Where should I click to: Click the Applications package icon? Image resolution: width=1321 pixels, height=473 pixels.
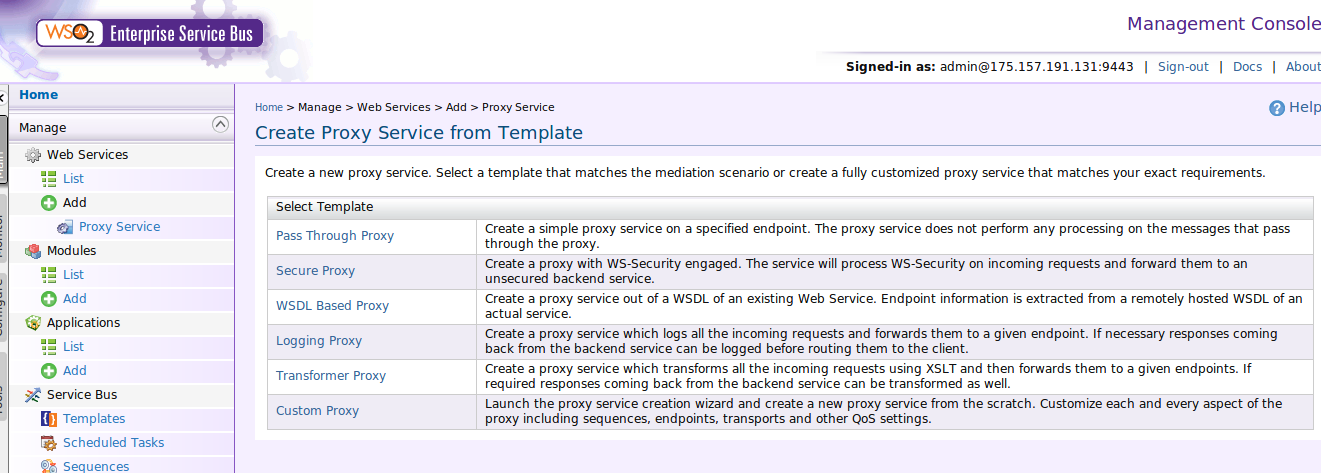pyautogui.click(x=33, y=323)
